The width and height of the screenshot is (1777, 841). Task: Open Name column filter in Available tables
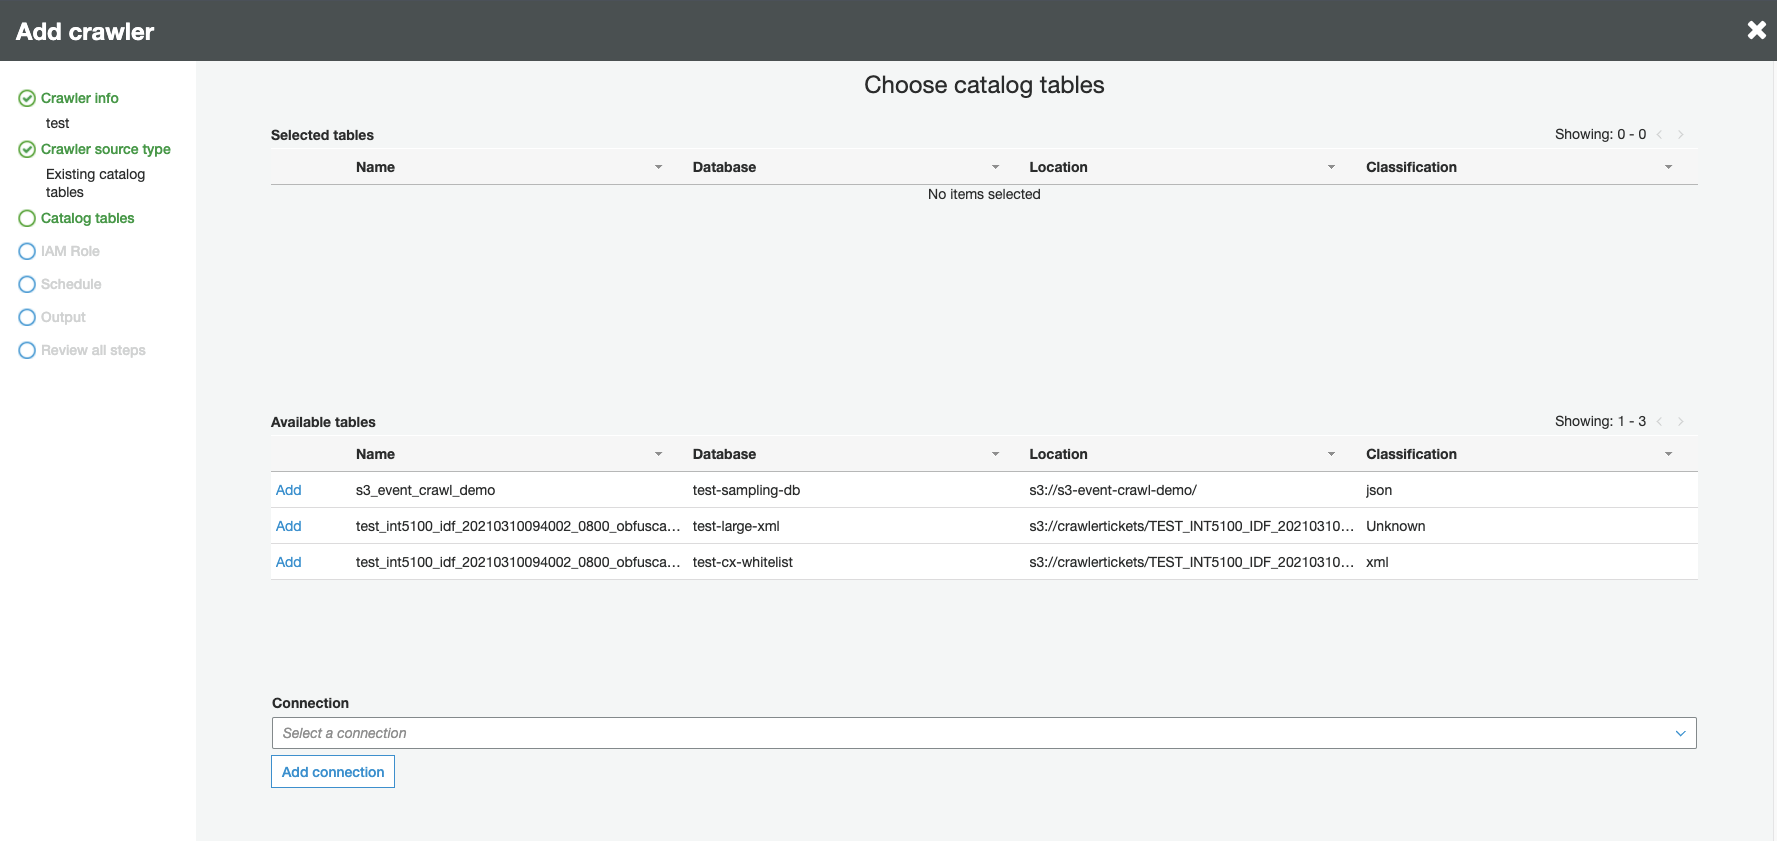(x=658, y=454)
